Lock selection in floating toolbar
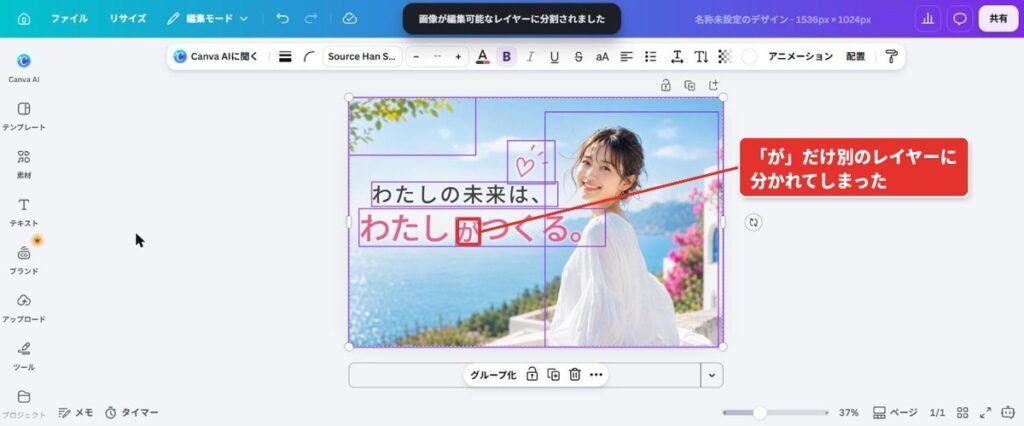Screen dimensions: 1024x426 (532, 375)
